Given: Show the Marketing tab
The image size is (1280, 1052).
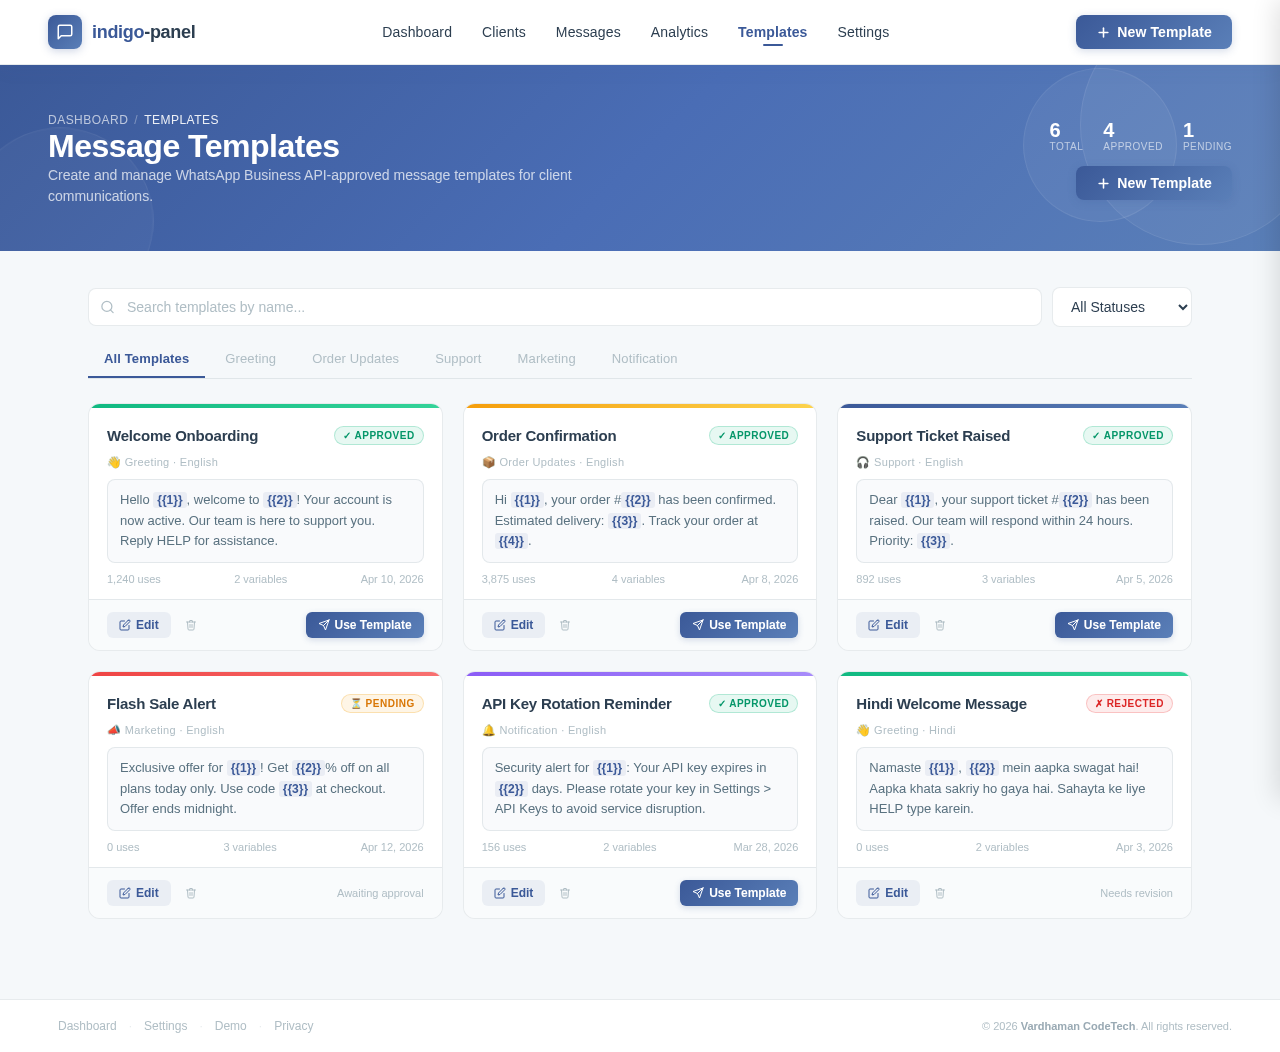Looking at the screenshot, I should 546,359.
